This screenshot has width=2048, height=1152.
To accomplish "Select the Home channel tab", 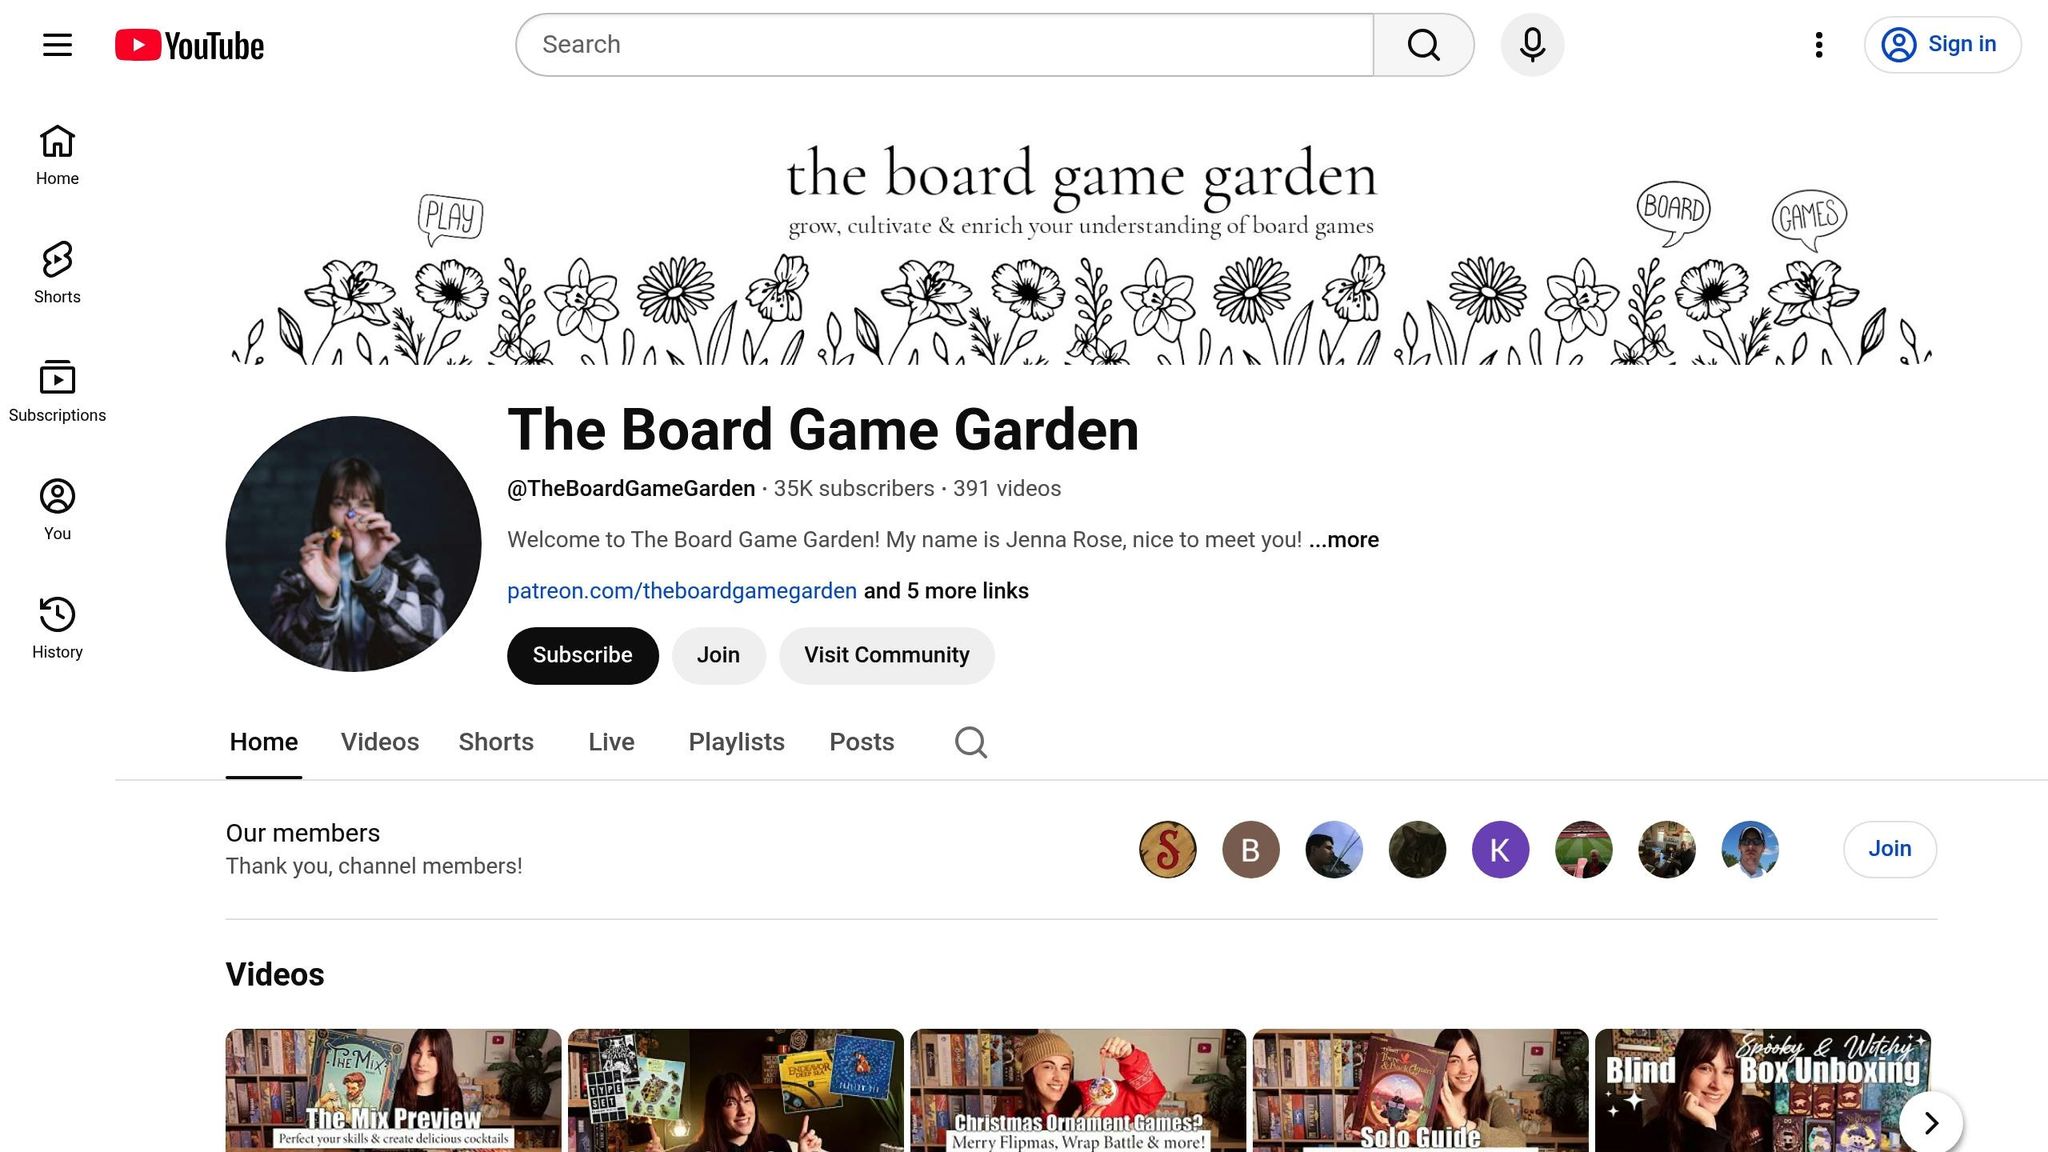I will [x=264, y=742].
